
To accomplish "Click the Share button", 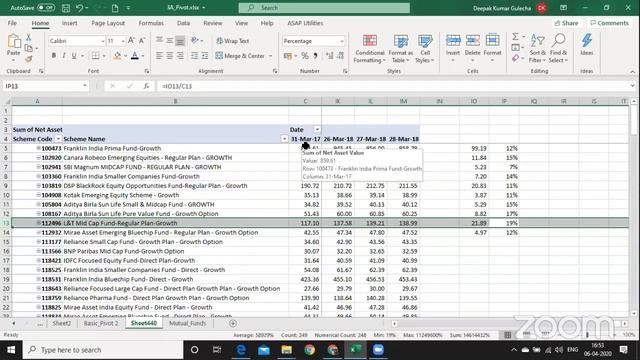I will [566, 23].
